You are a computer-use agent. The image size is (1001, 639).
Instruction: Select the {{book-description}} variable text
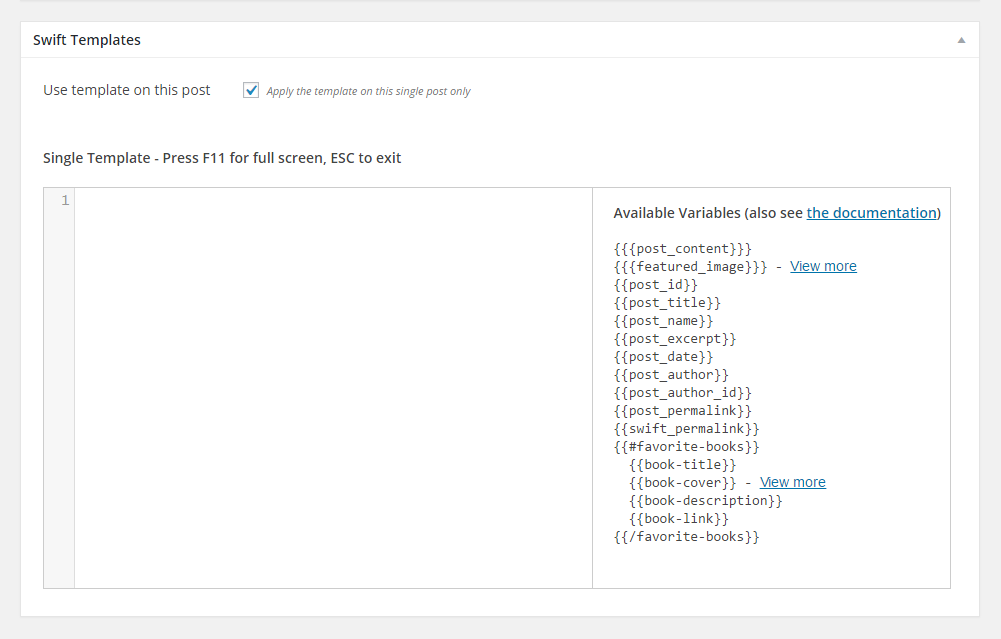705,500
